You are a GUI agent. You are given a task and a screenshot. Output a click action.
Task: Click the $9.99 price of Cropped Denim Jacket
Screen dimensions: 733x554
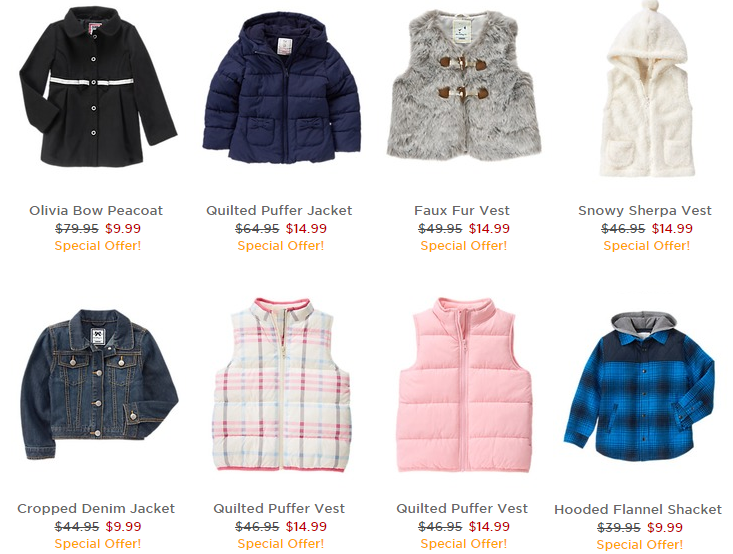coord(123,526)
